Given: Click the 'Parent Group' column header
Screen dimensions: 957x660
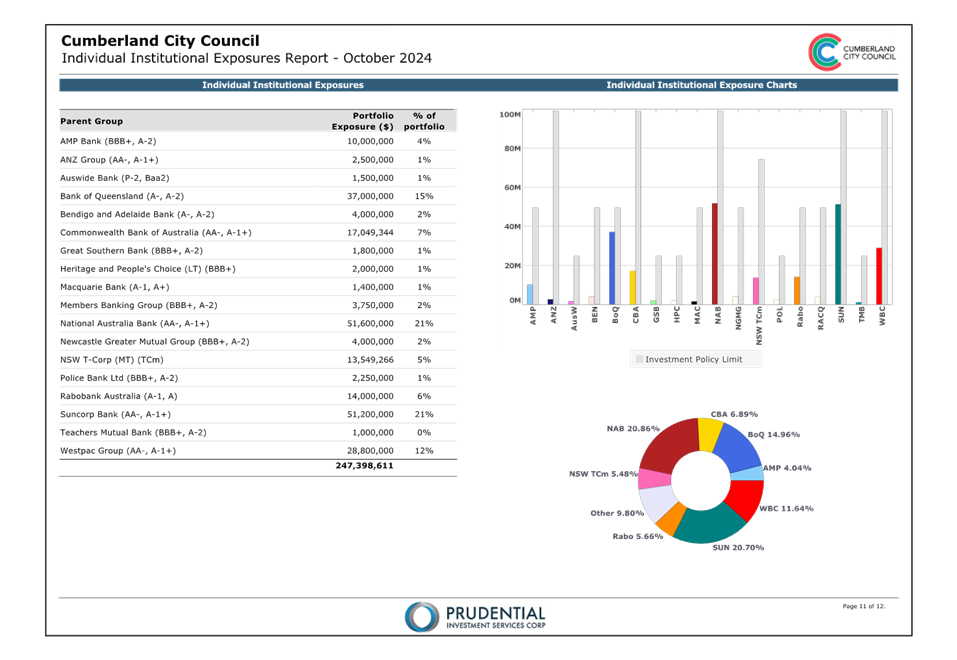Looking at the screenshot, I should 92,121.
